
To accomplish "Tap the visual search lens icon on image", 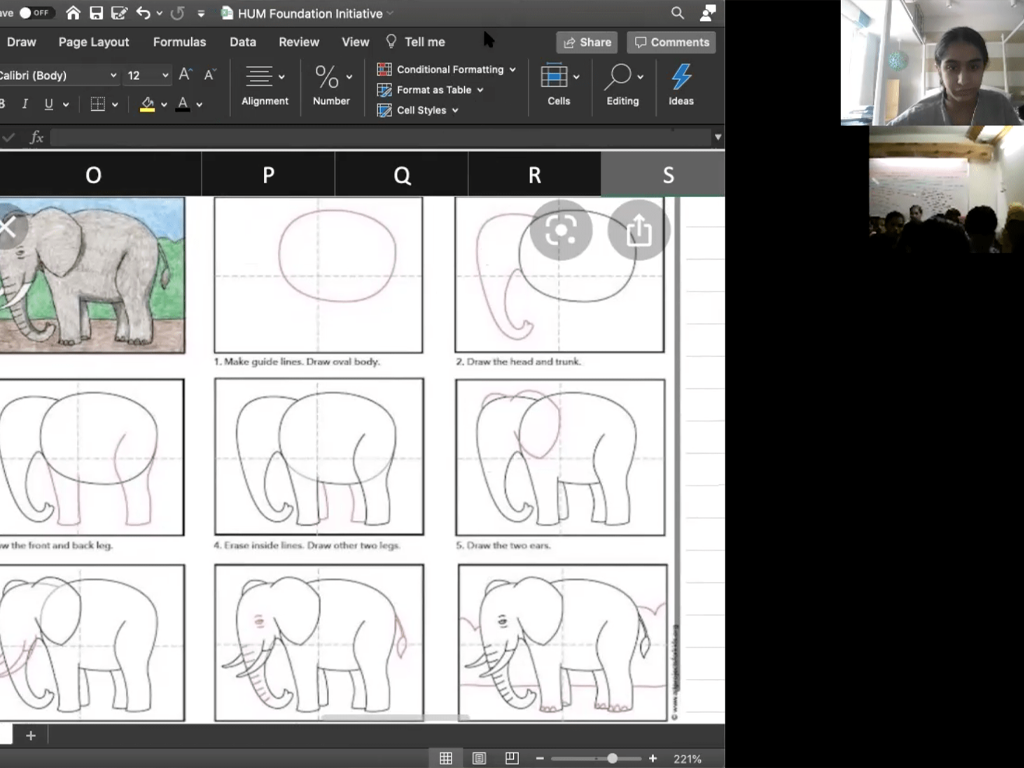I will [x=561, y=230].
